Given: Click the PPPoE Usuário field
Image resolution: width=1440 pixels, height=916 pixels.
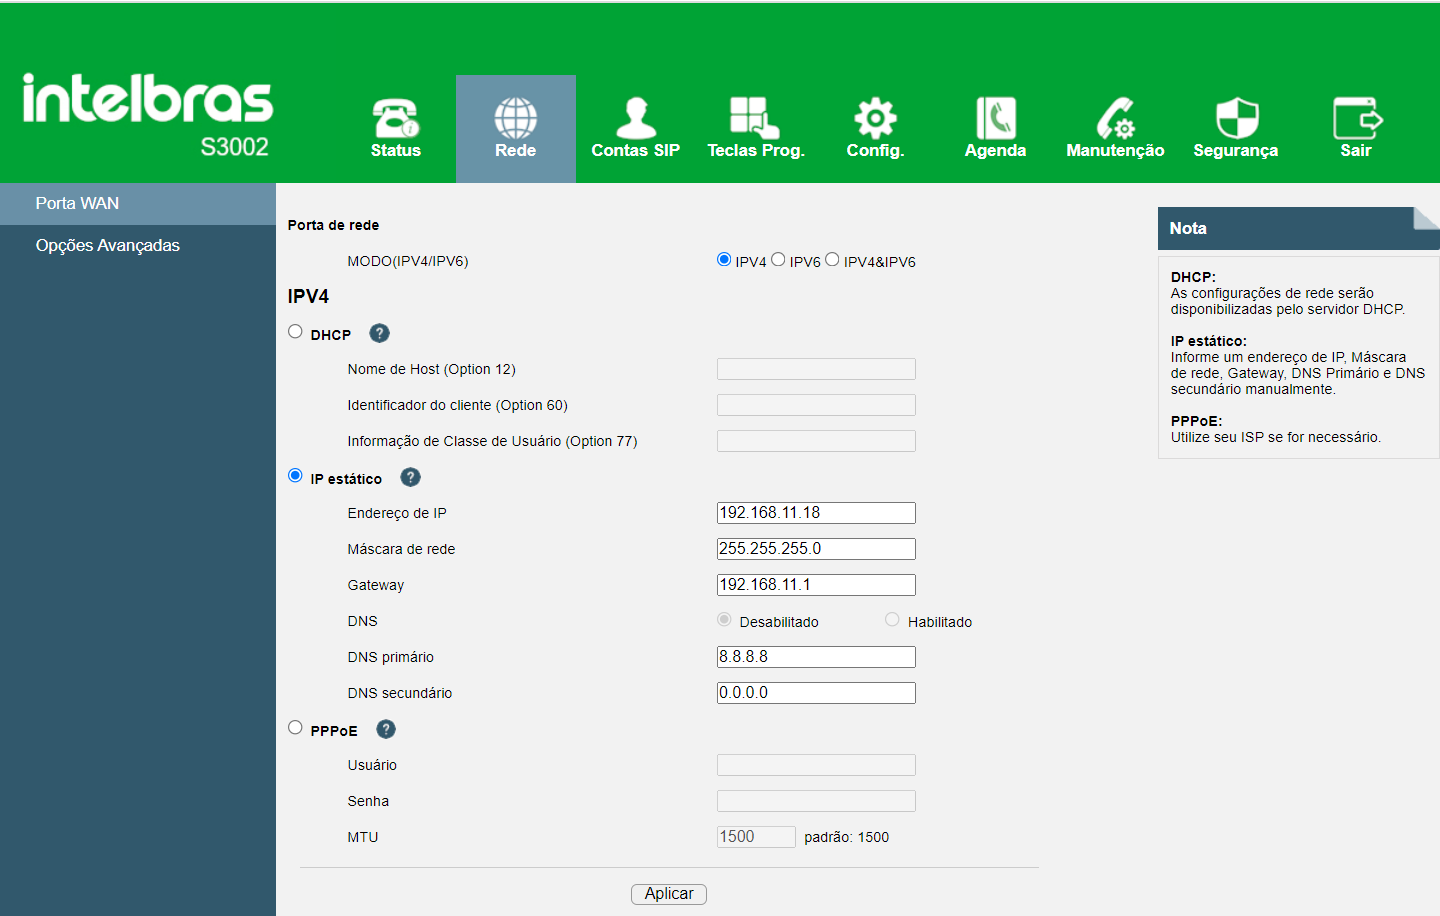Looking at the screenshot, I should click(x=816, y=765).
